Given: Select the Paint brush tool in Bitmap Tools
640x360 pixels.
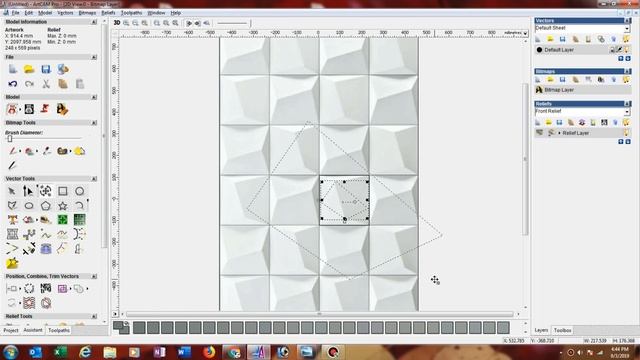Looking at the screenshot, I should point(12,151).
